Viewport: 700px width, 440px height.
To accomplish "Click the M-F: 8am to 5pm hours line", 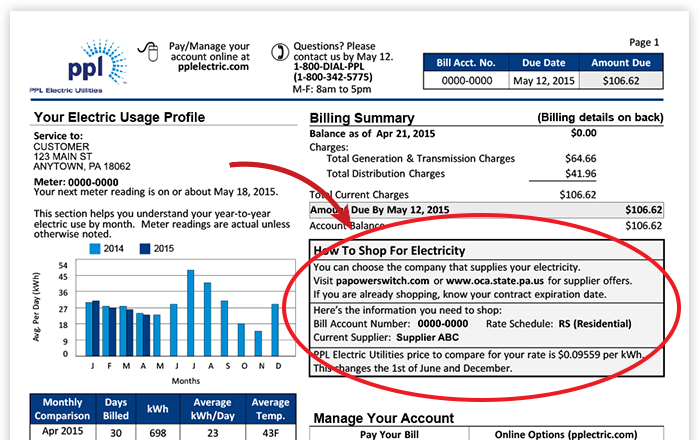I will click(332, 89).
